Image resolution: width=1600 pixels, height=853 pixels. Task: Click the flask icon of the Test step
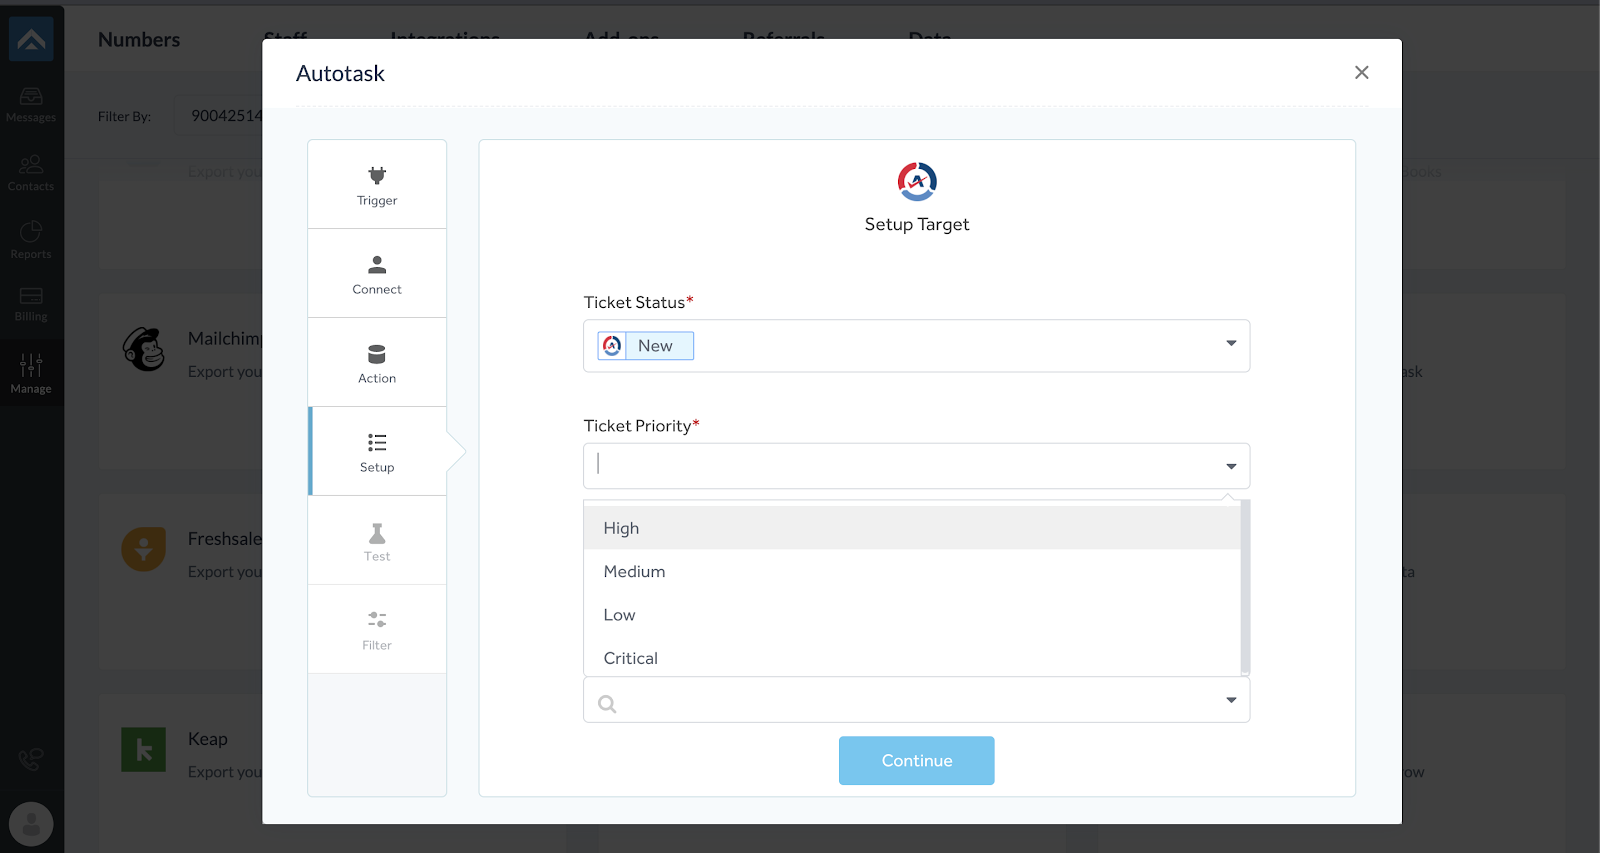(377, 533)
